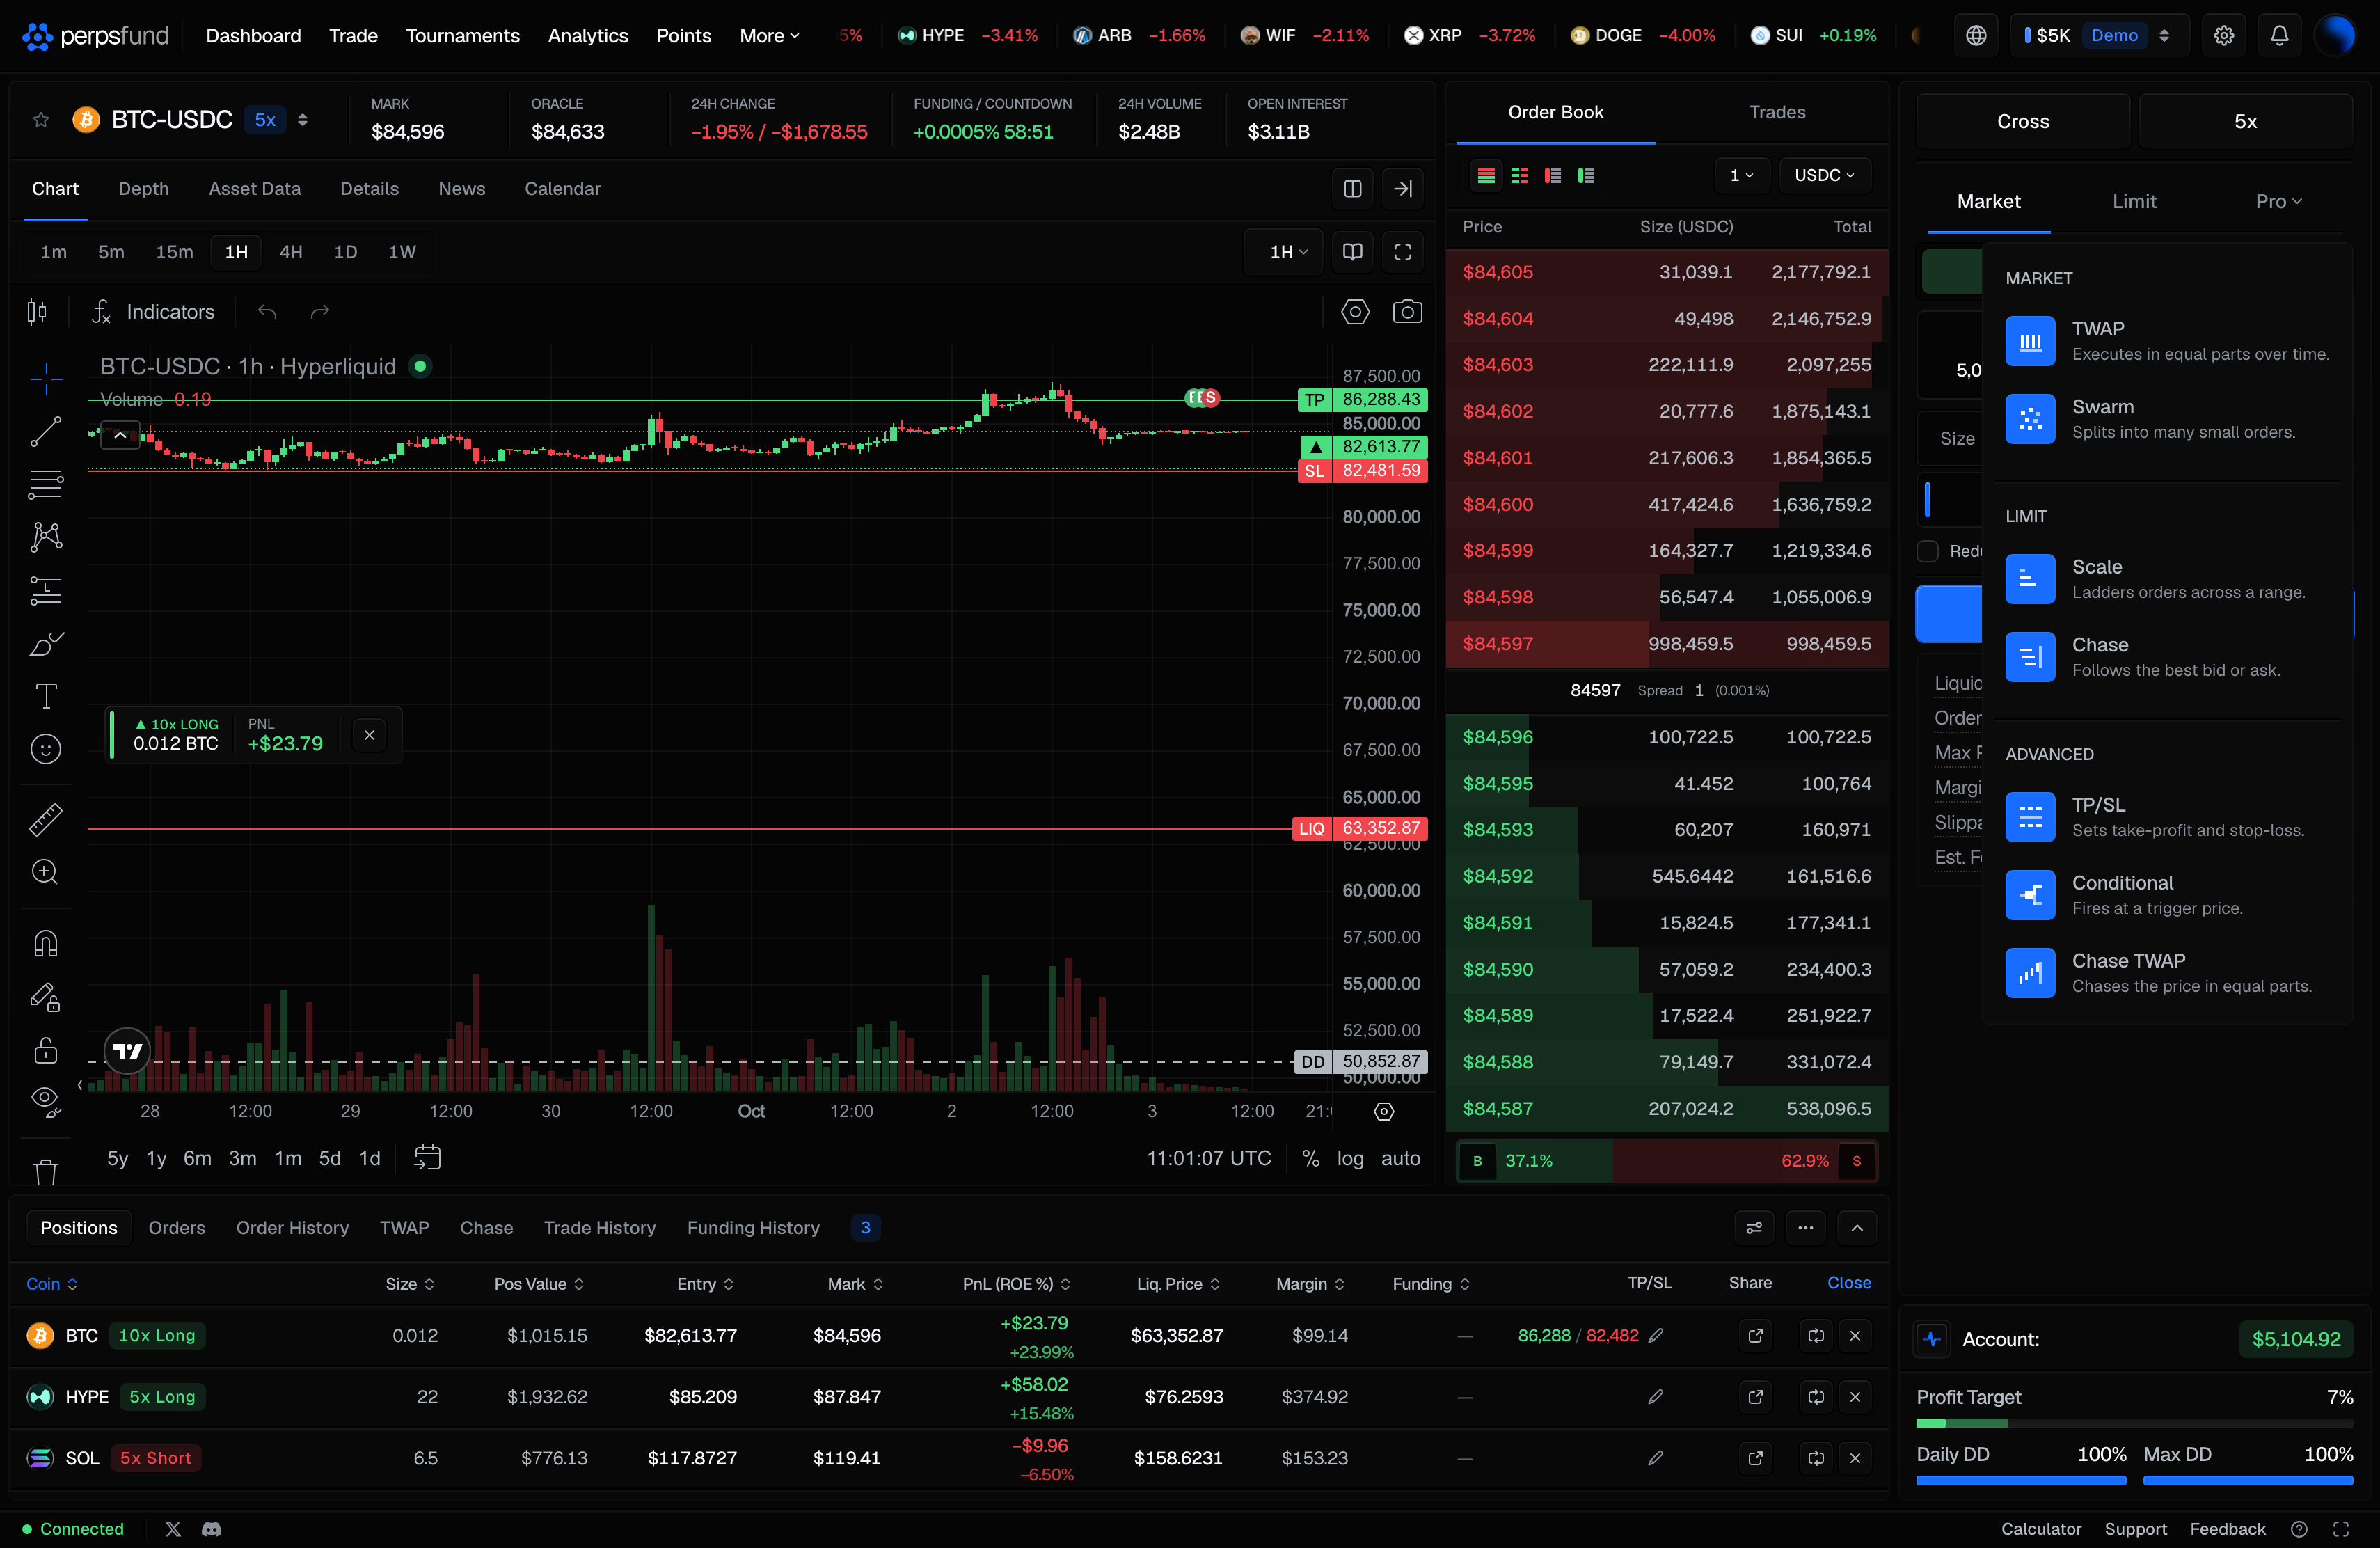Open the Discord link icon
This screenshot has width=2380, height=1548.
tap(211, 1529)
